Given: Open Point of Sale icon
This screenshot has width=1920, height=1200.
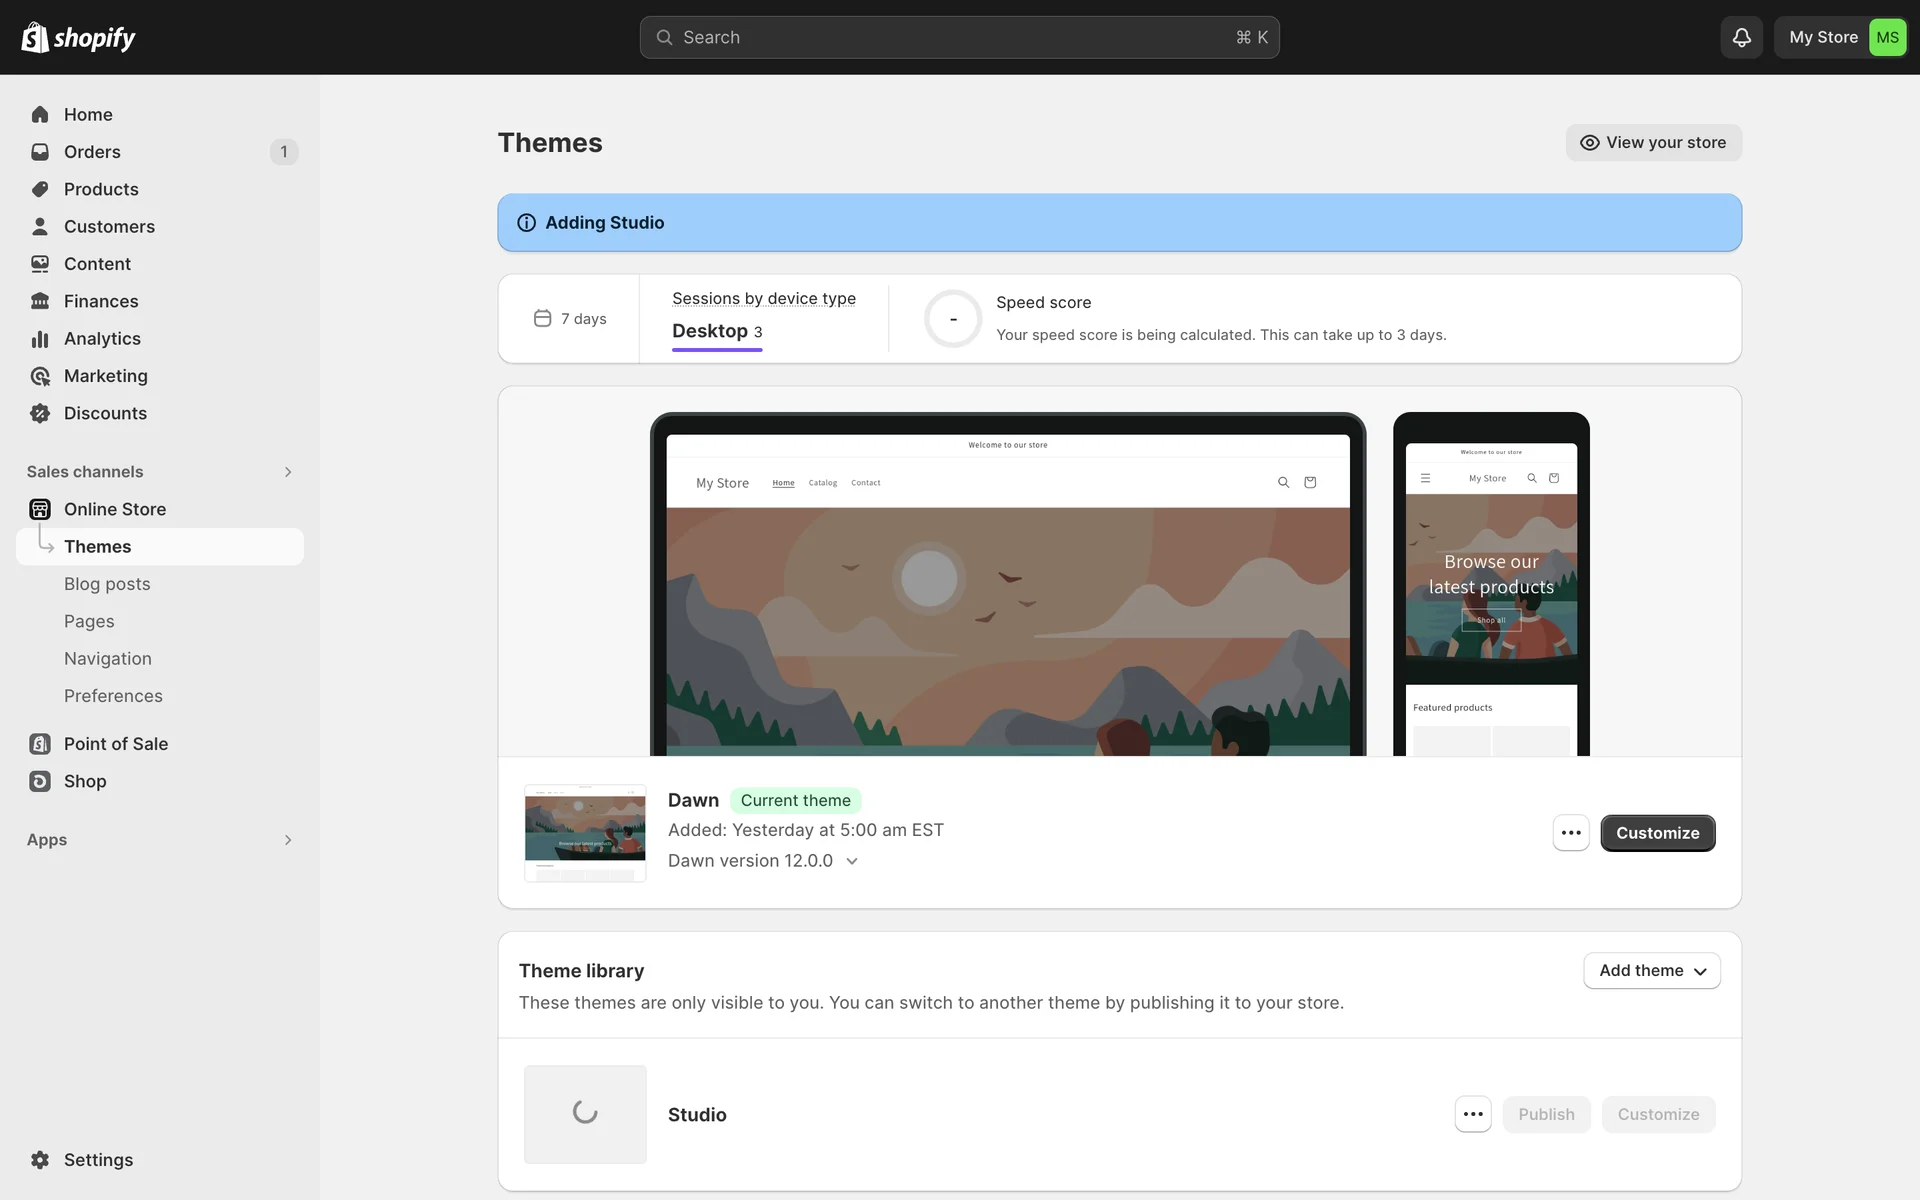Looking at the screenshot, I should click(40, 744).
